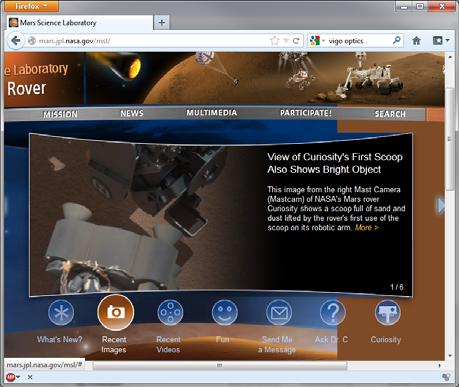
Task: Bookmark this page with the star icon
Action: (x=274, y=41)
